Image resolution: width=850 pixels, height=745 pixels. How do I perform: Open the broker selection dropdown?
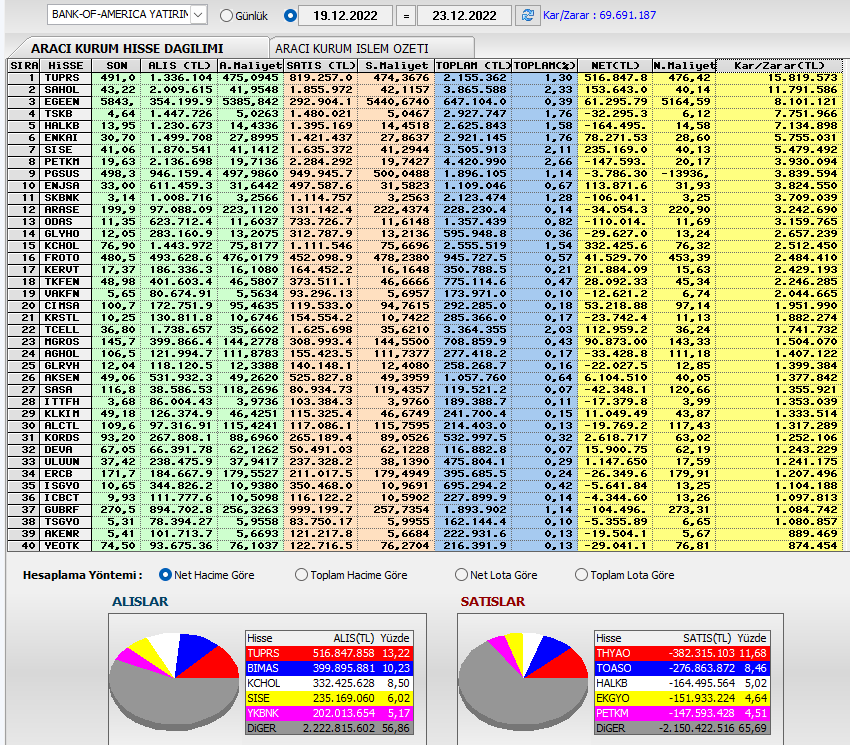(198, 15)
